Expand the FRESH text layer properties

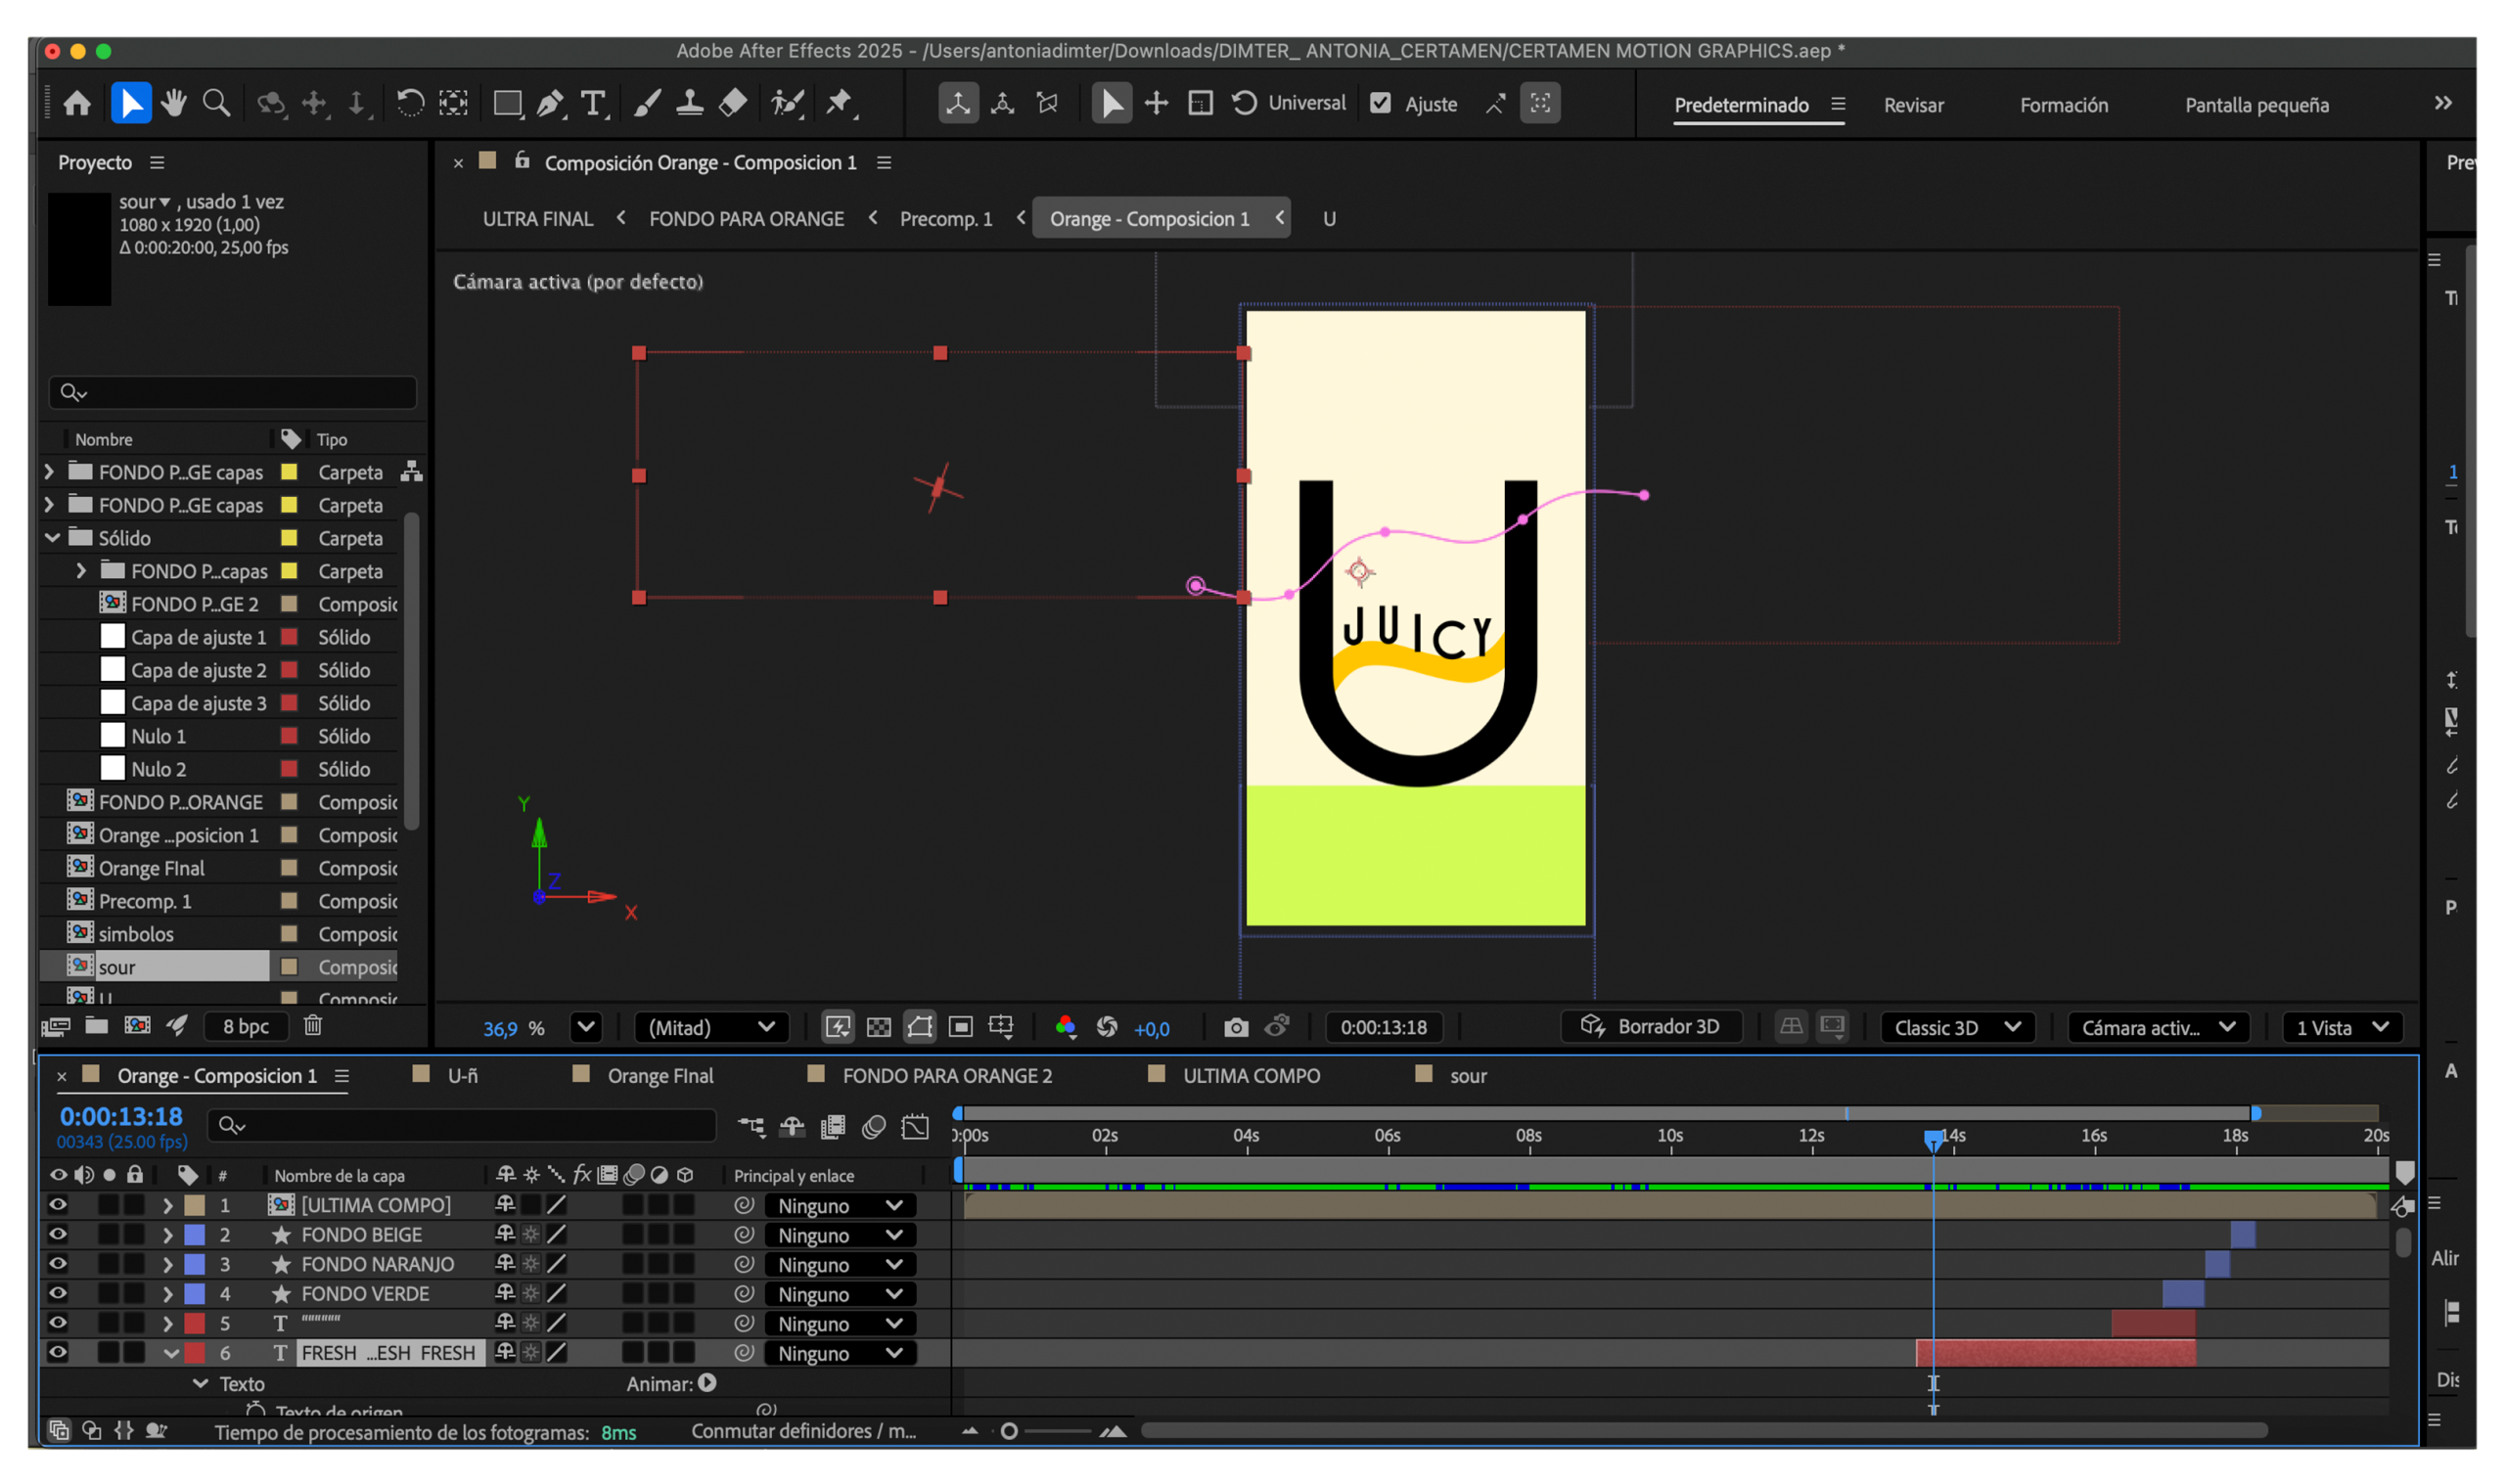click(x=172, y=1352)
